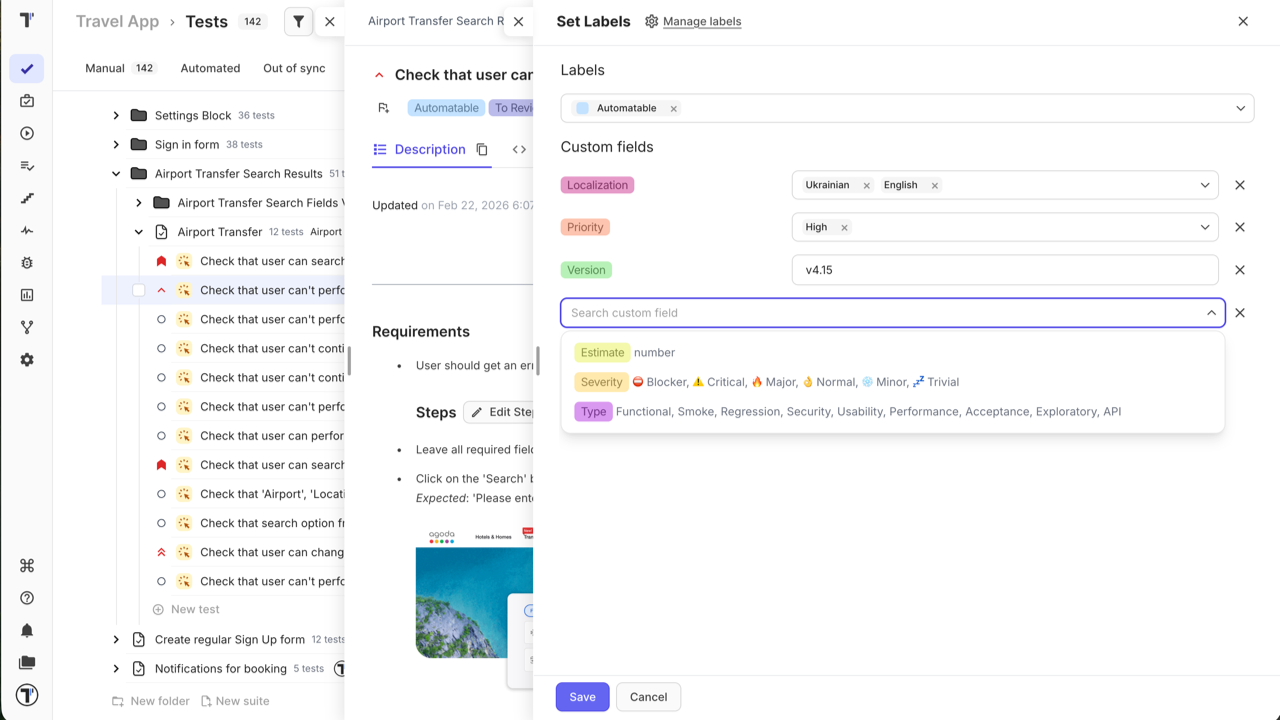Click the Testomat logo at top left
The width and height of the screenshot is (1280, 720).
(x=27, y=20)
